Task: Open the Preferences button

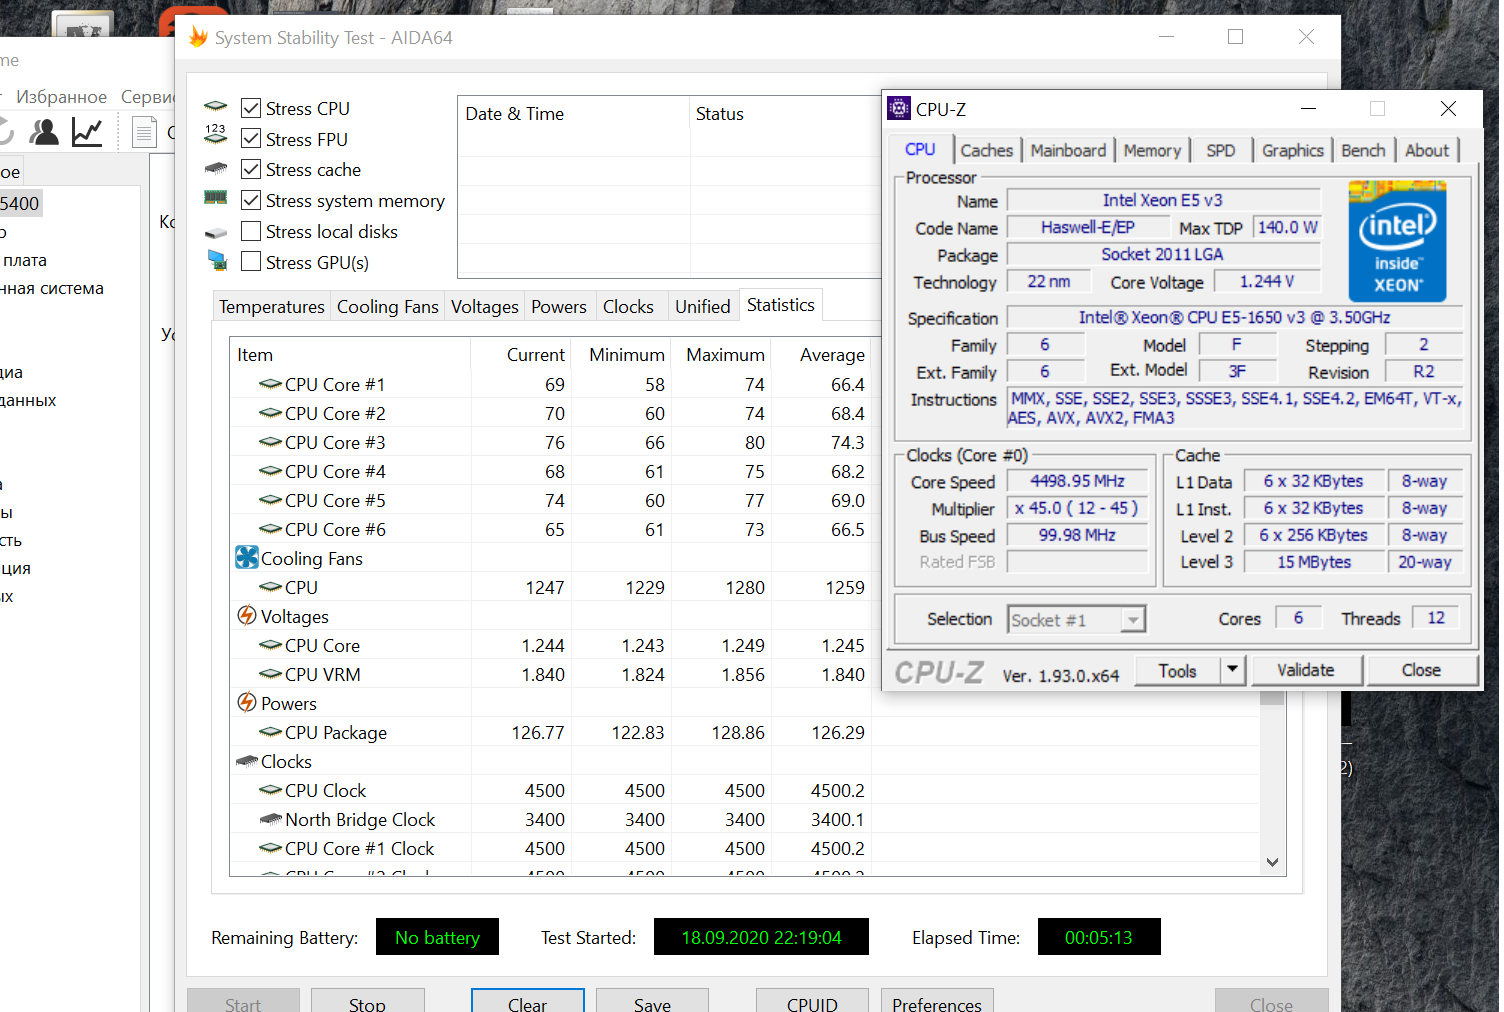Action: tap(937, 1001)
